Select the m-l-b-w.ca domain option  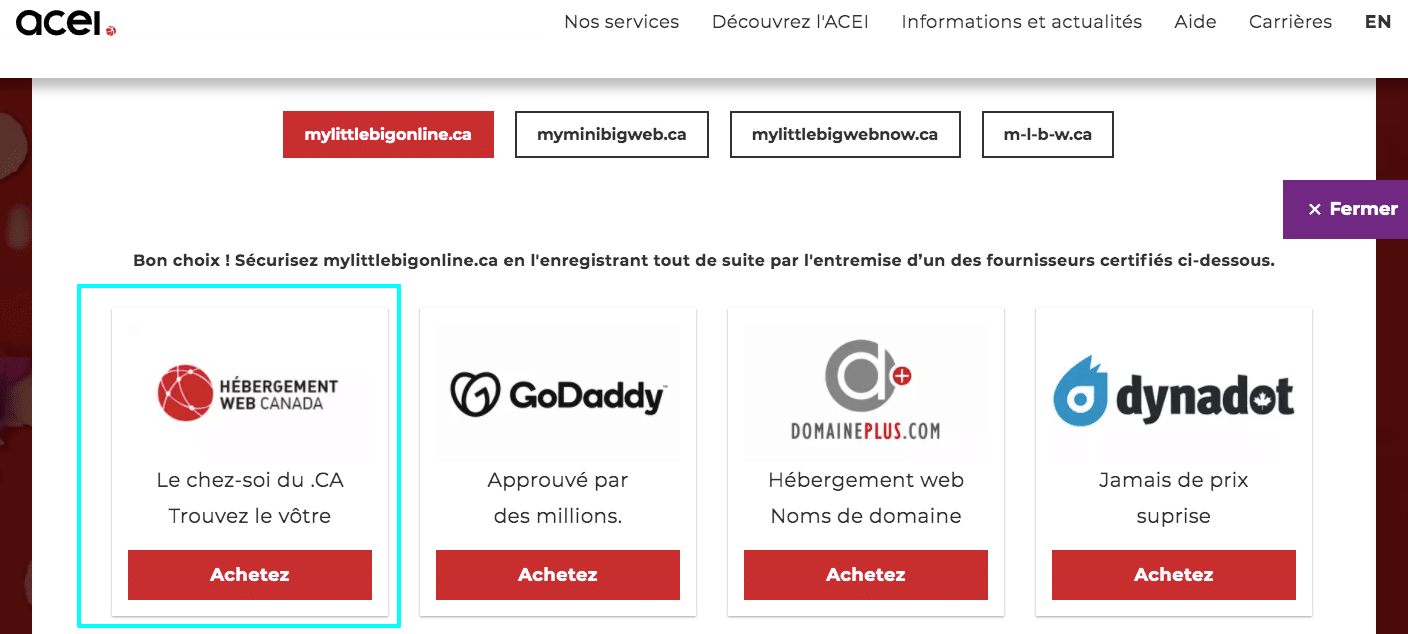(x=1047, y=134)
